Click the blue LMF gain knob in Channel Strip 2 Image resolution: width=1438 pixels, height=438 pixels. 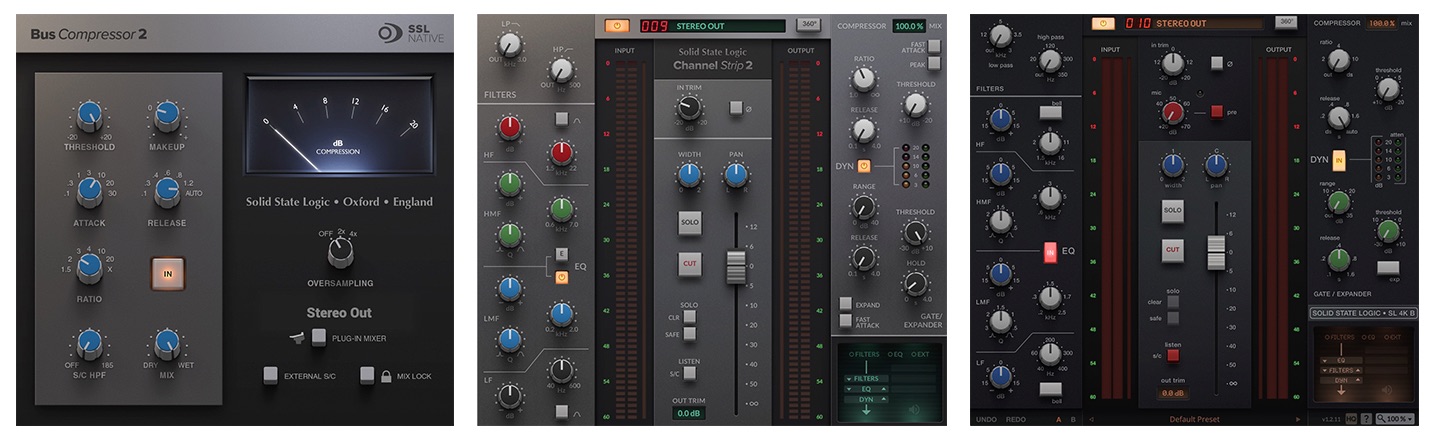coord(510,289)
